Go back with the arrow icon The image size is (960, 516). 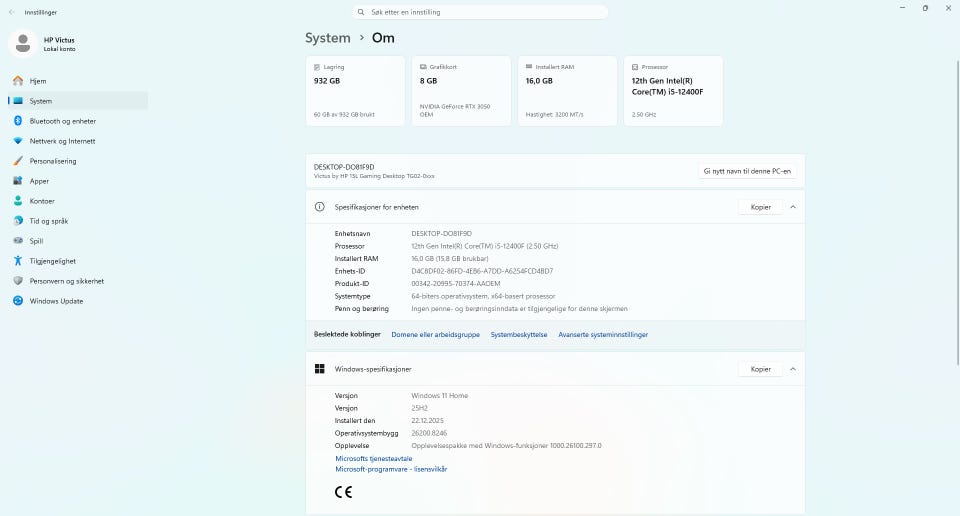[x=12, y=12]
